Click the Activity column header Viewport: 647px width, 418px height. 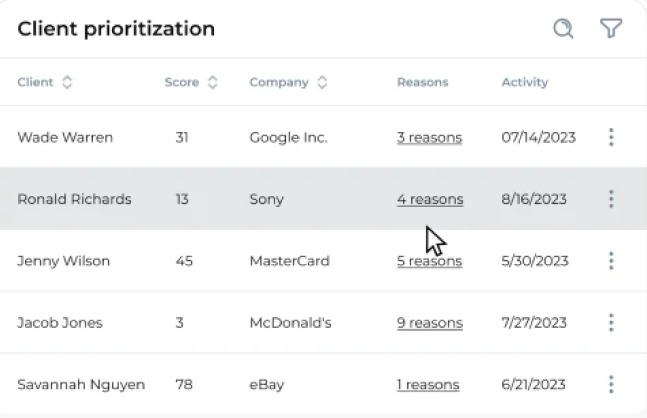pos(525,82)
